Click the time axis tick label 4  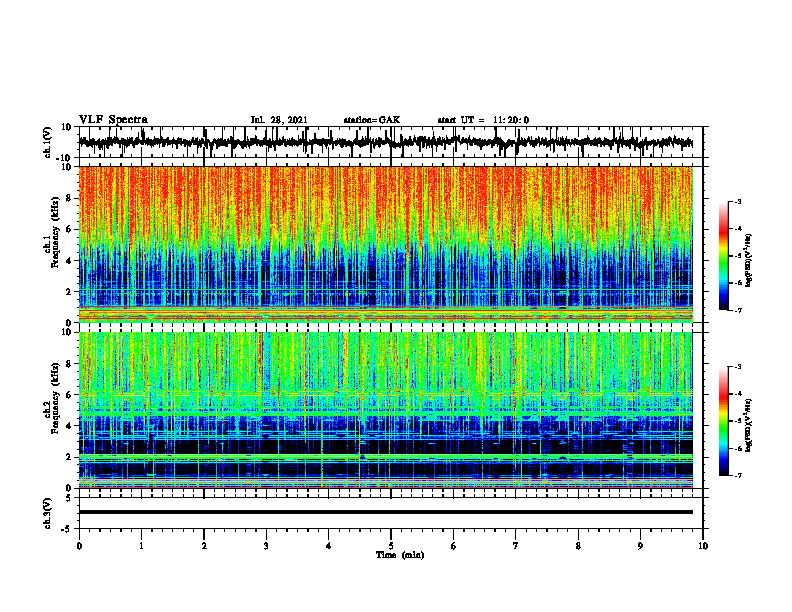tap(329, 546)
